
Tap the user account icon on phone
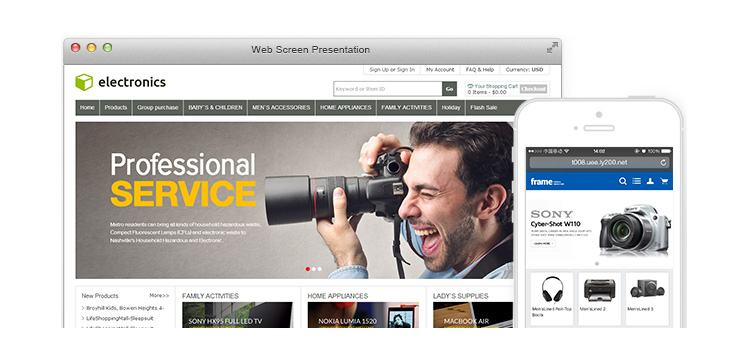click(650, 181)
